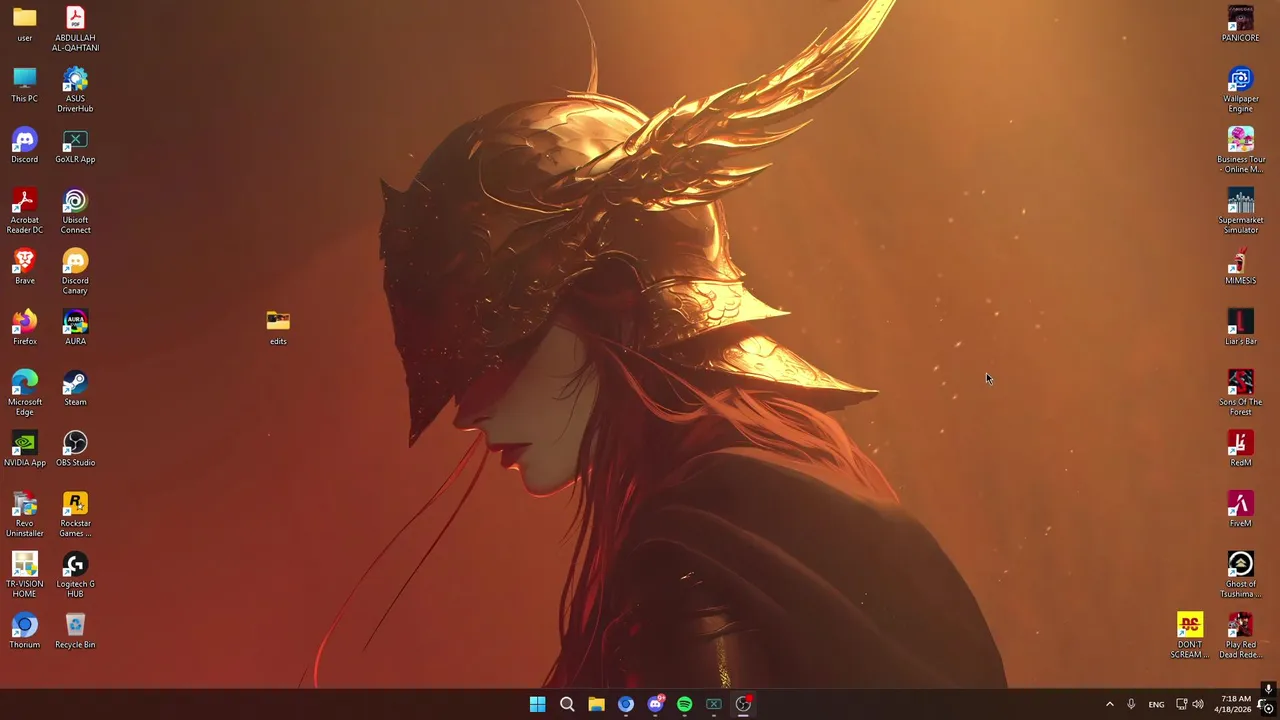Screen dimensions: 1280x720
Task: Launch ASUS DriverHub shortcut
Action: [75, 90]
